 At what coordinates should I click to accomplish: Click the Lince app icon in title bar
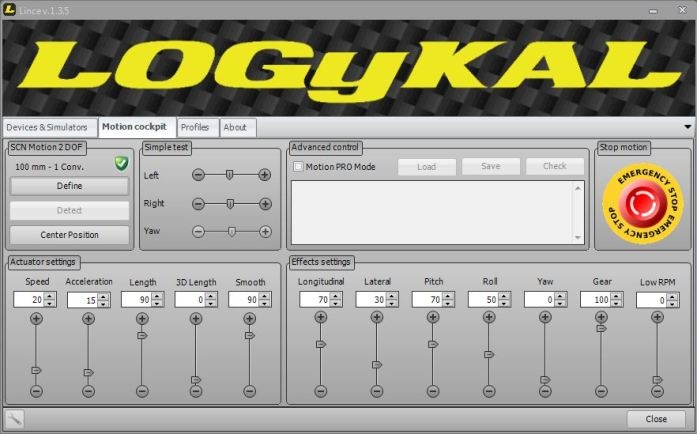[x=9, y=9]
